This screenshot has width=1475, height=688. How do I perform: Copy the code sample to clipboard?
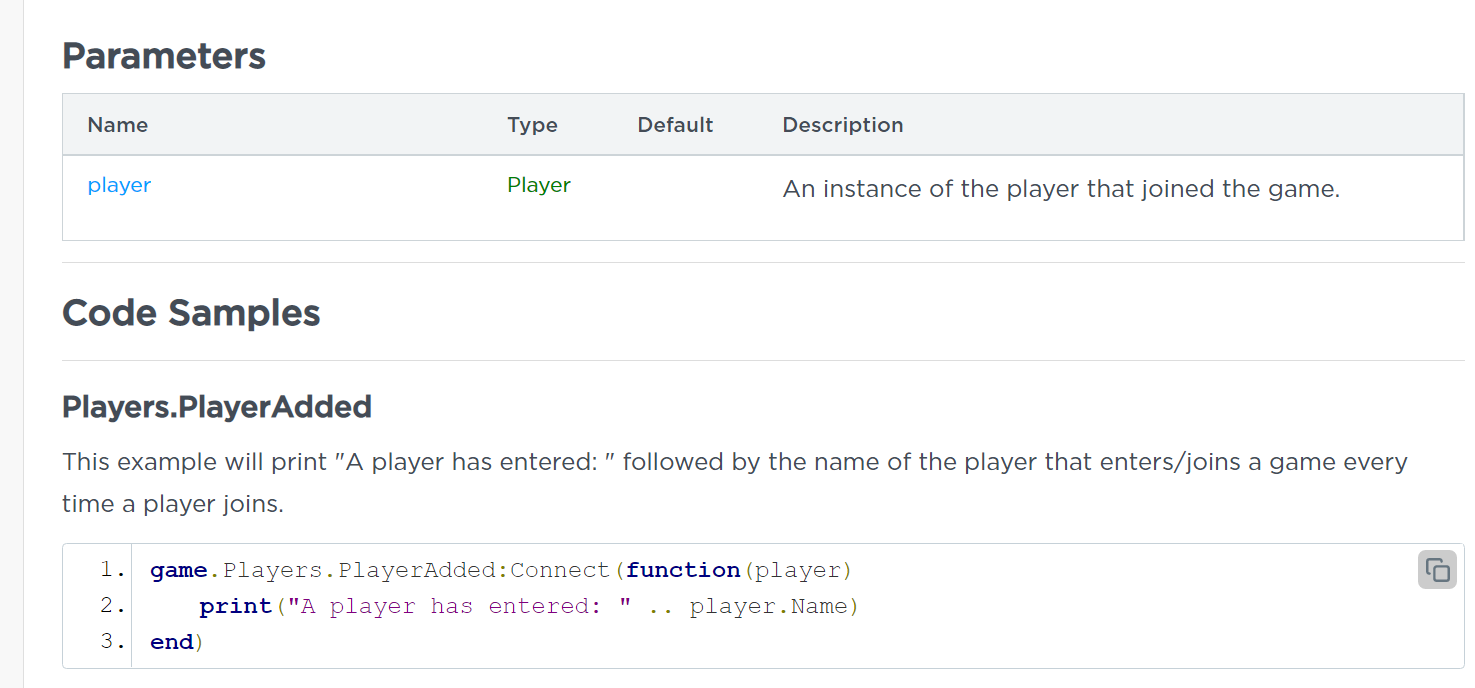tap(1437, 570)
